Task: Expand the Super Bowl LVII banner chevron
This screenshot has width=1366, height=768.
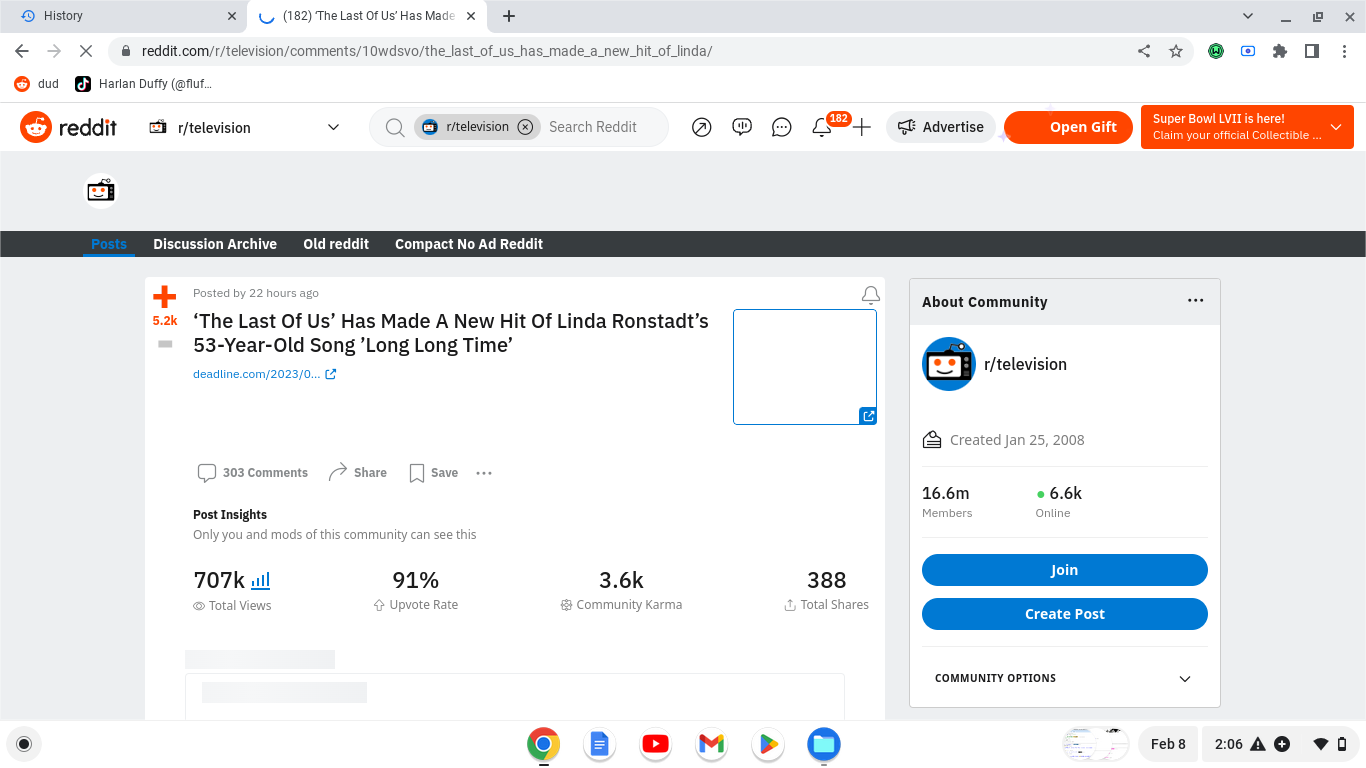Action: point(1335,127)
